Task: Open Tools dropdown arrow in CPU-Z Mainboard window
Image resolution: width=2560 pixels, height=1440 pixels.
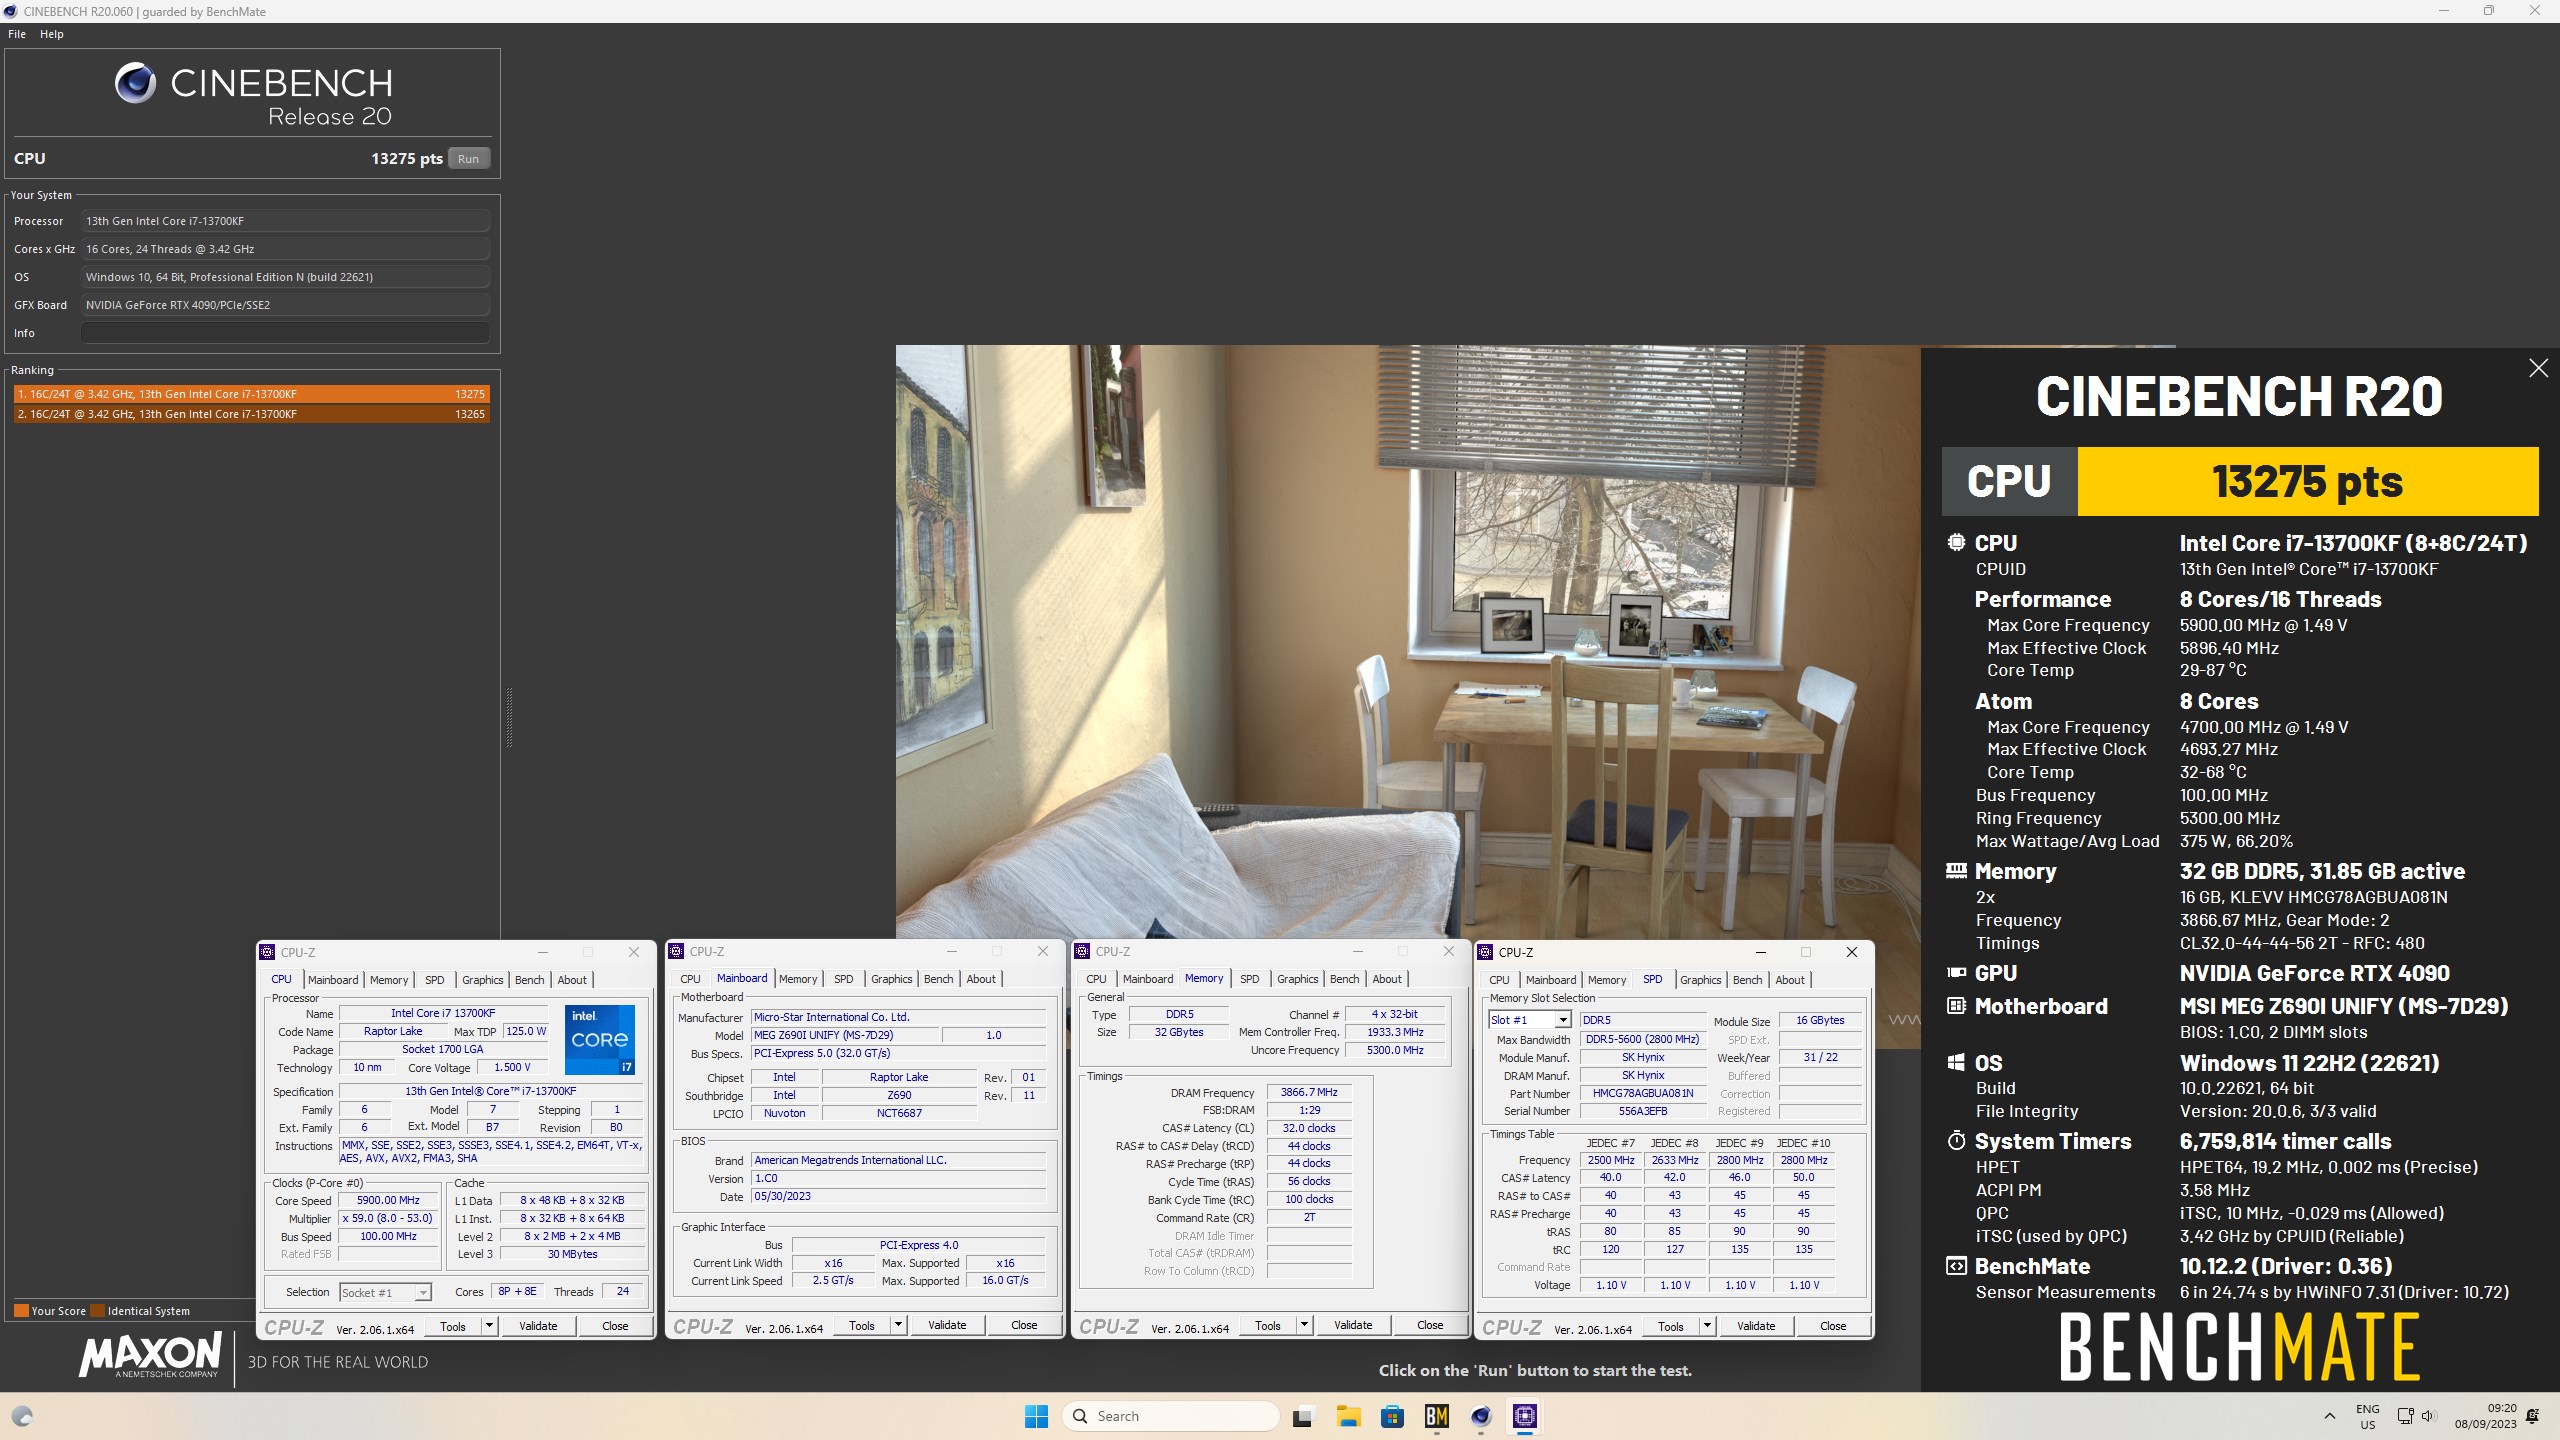Action: [x=898, y=1325]
